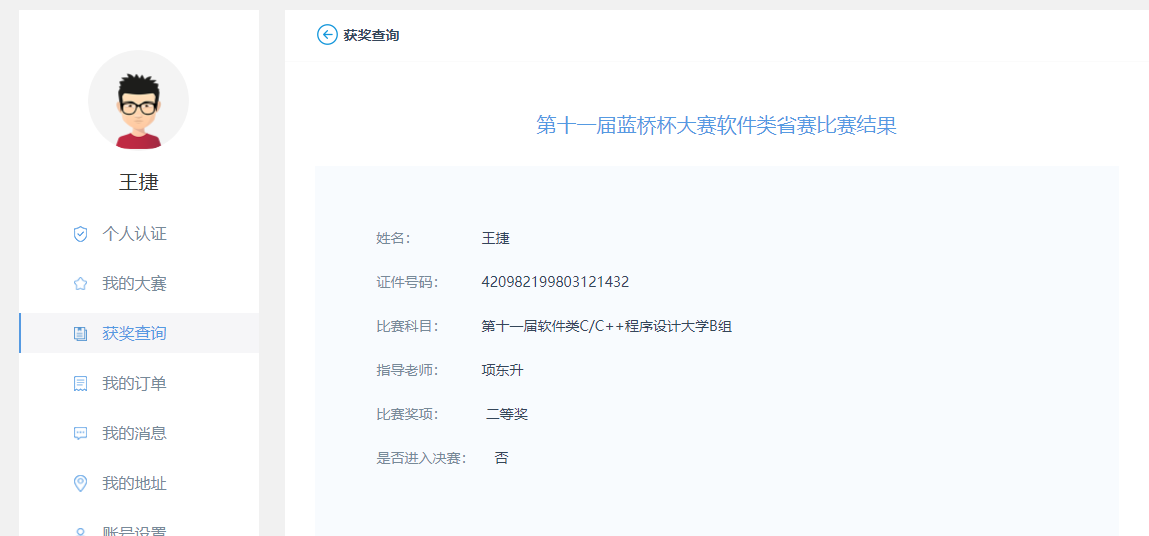Screen dimensions: 1149x536
Task: Select 我的地址 in the left menu
Action: (x=134, y=484)
